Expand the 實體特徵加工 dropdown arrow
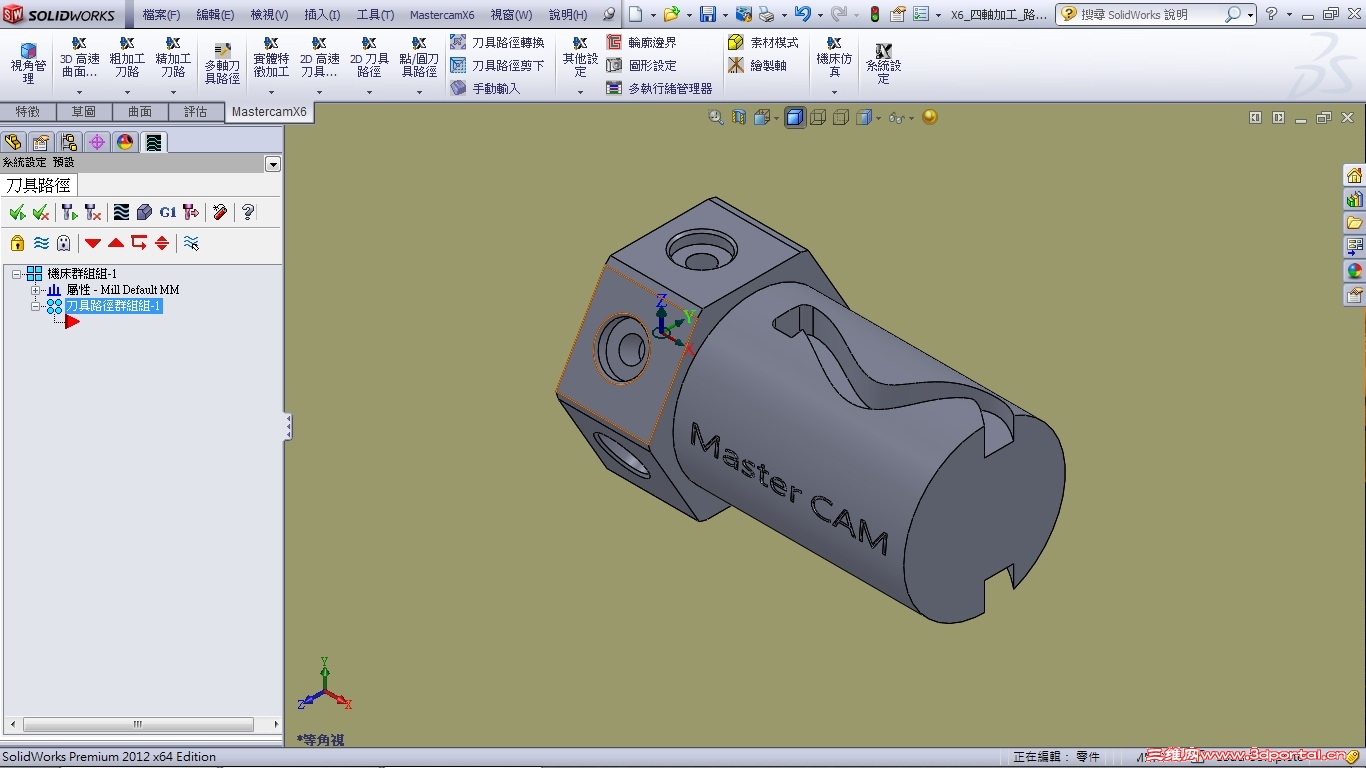 [x=271, y=92]
